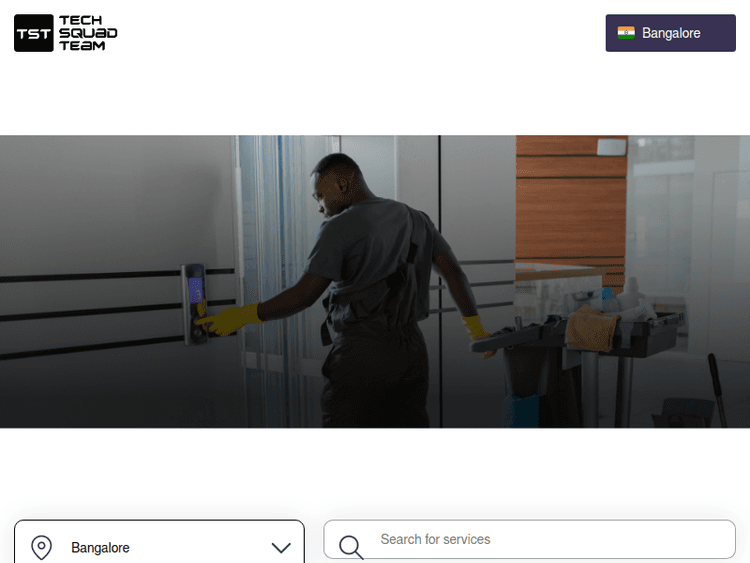
Task: Expand the city selector chevron arrow
Action: pos(281,548)
